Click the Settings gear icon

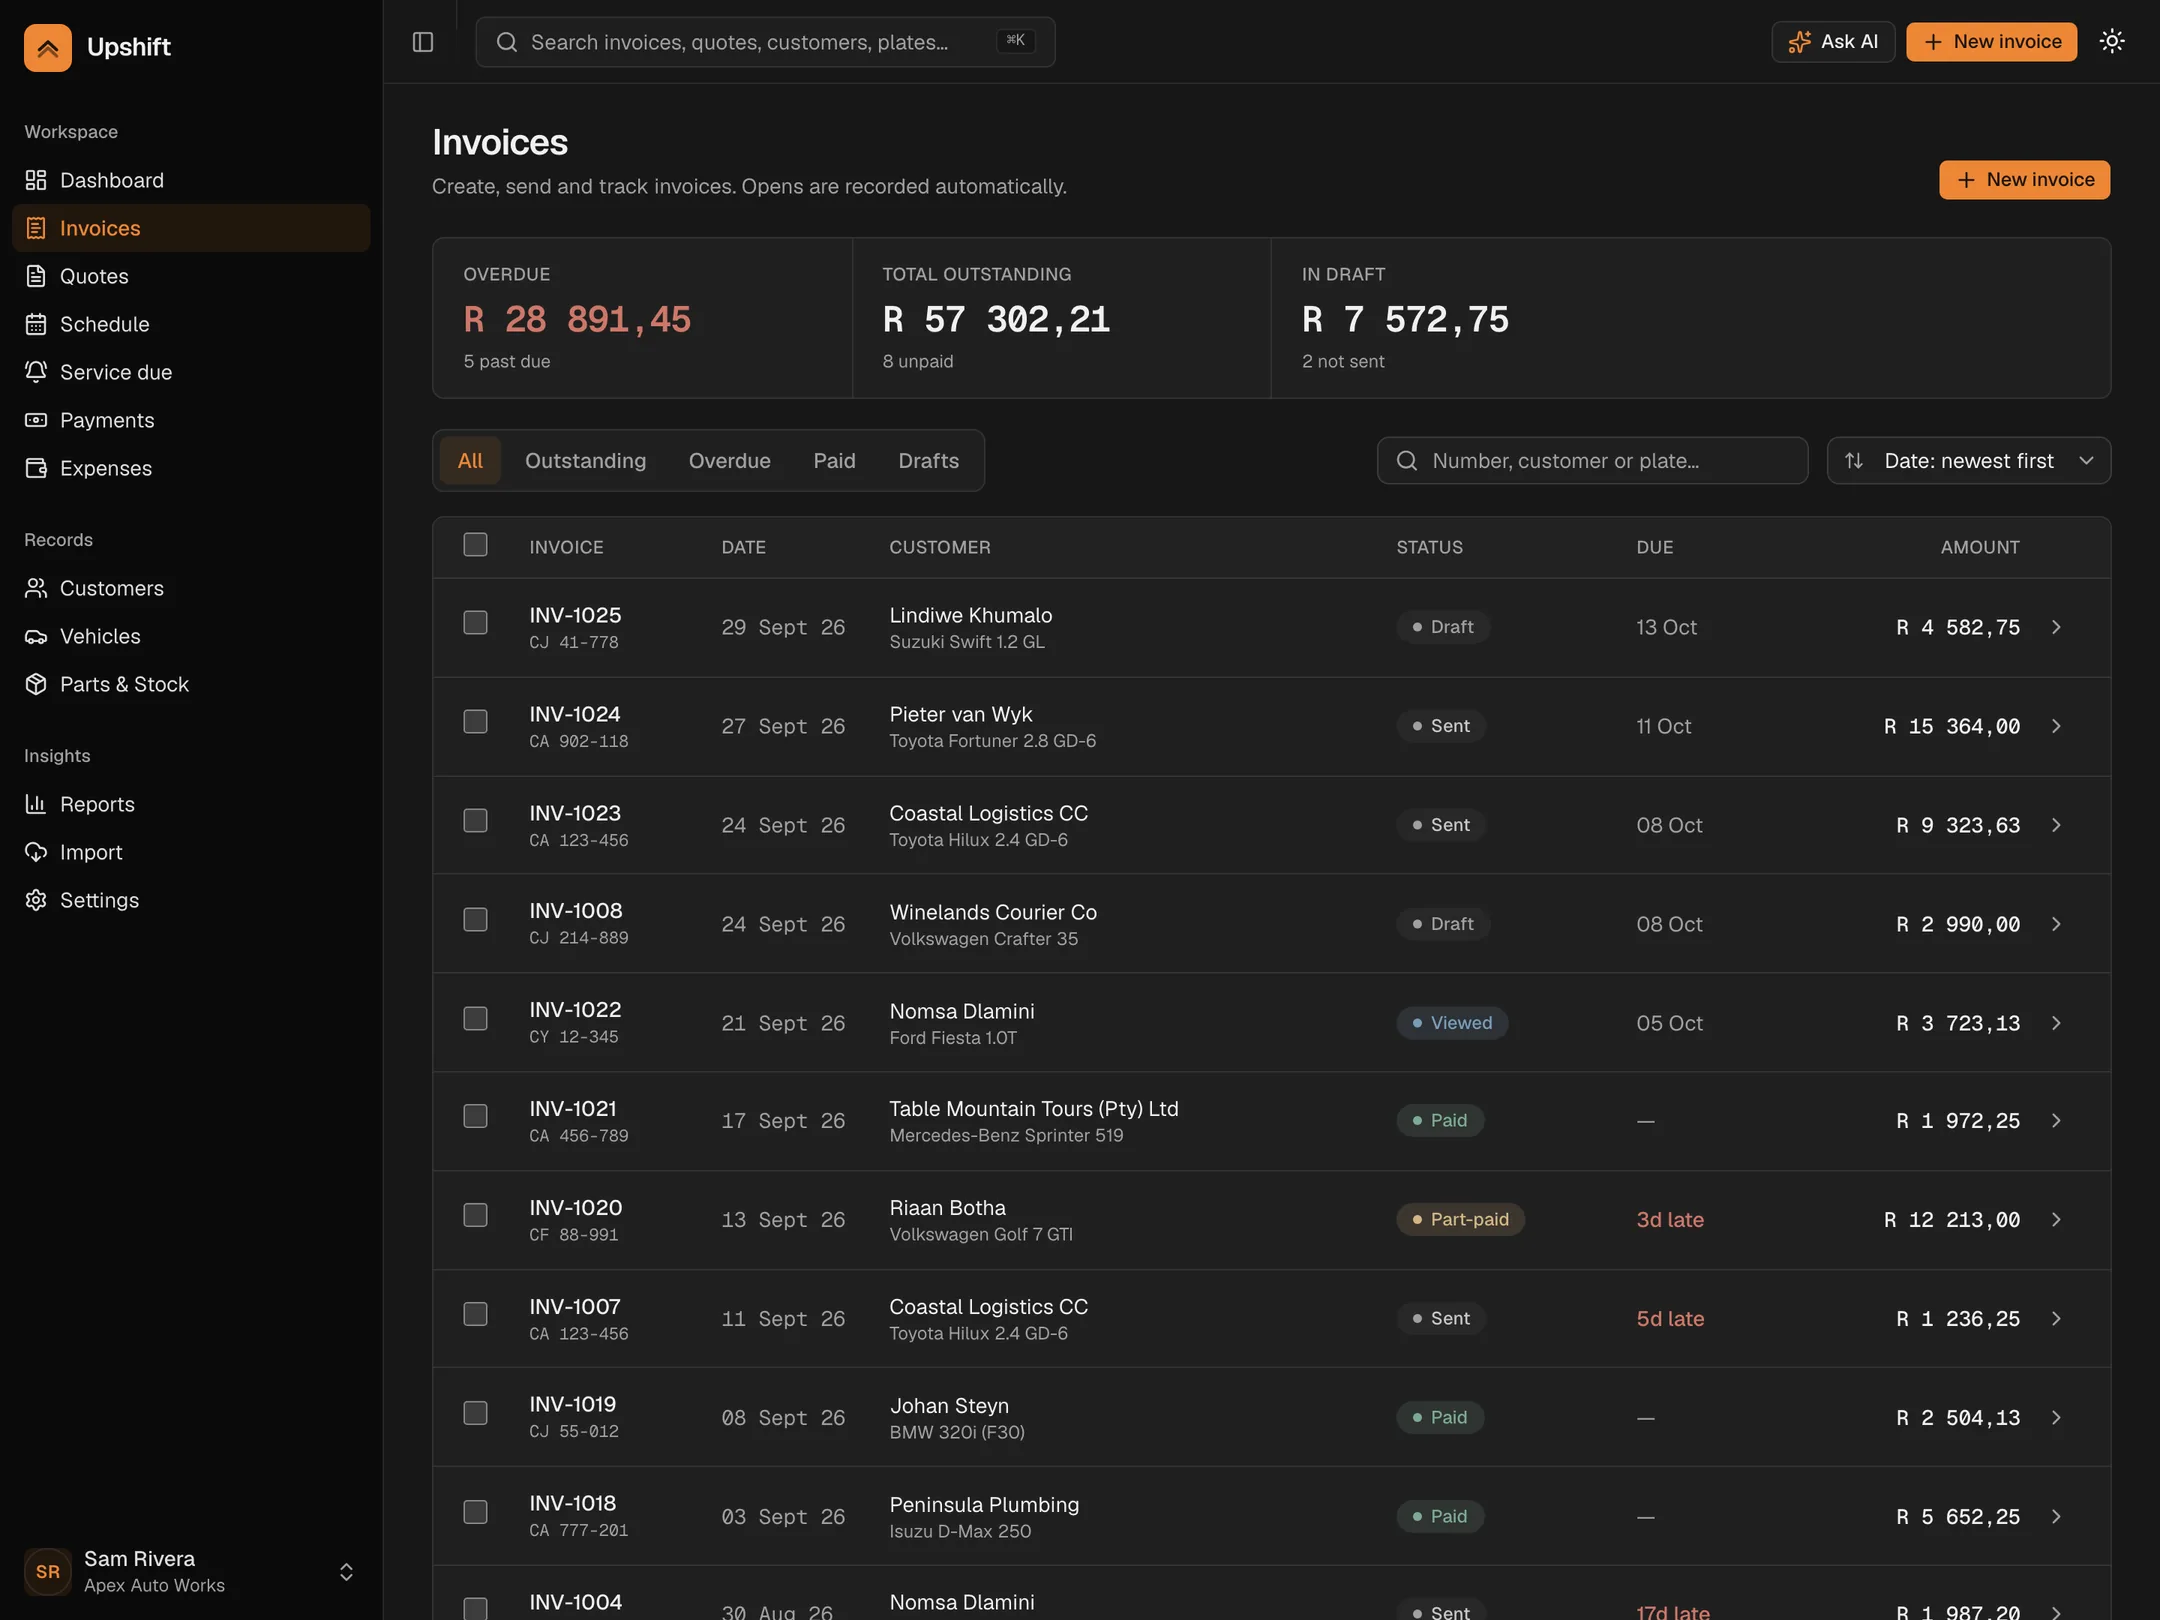click(36, 900)
